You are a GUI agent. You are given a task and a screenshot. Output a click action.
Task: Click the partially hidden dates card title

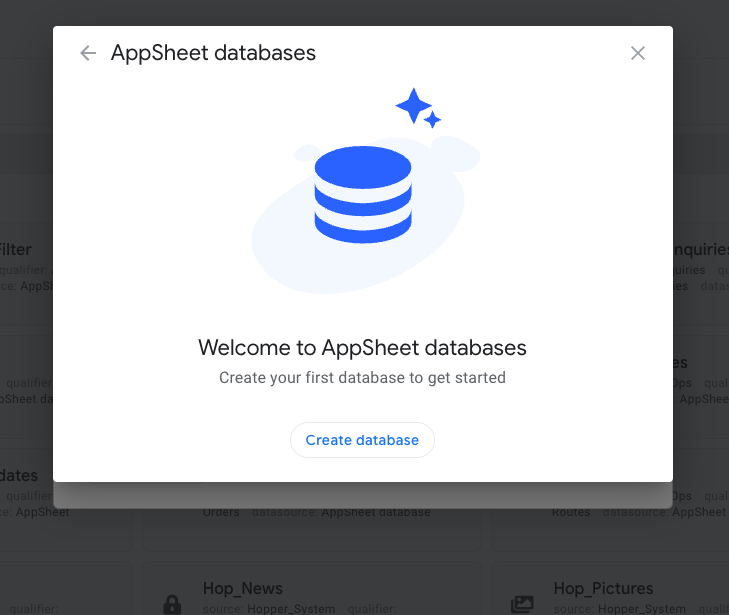19,476
